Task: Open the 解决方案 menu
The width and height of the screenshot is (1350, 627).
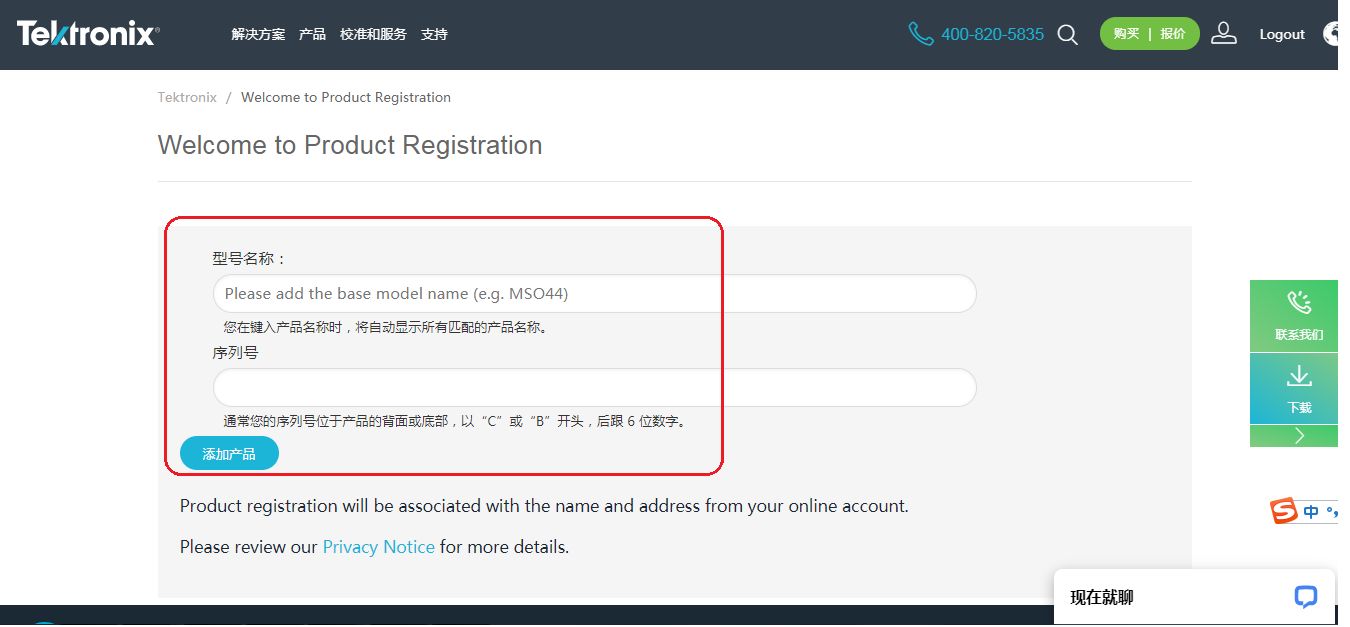Action: [x=258, y=34]
